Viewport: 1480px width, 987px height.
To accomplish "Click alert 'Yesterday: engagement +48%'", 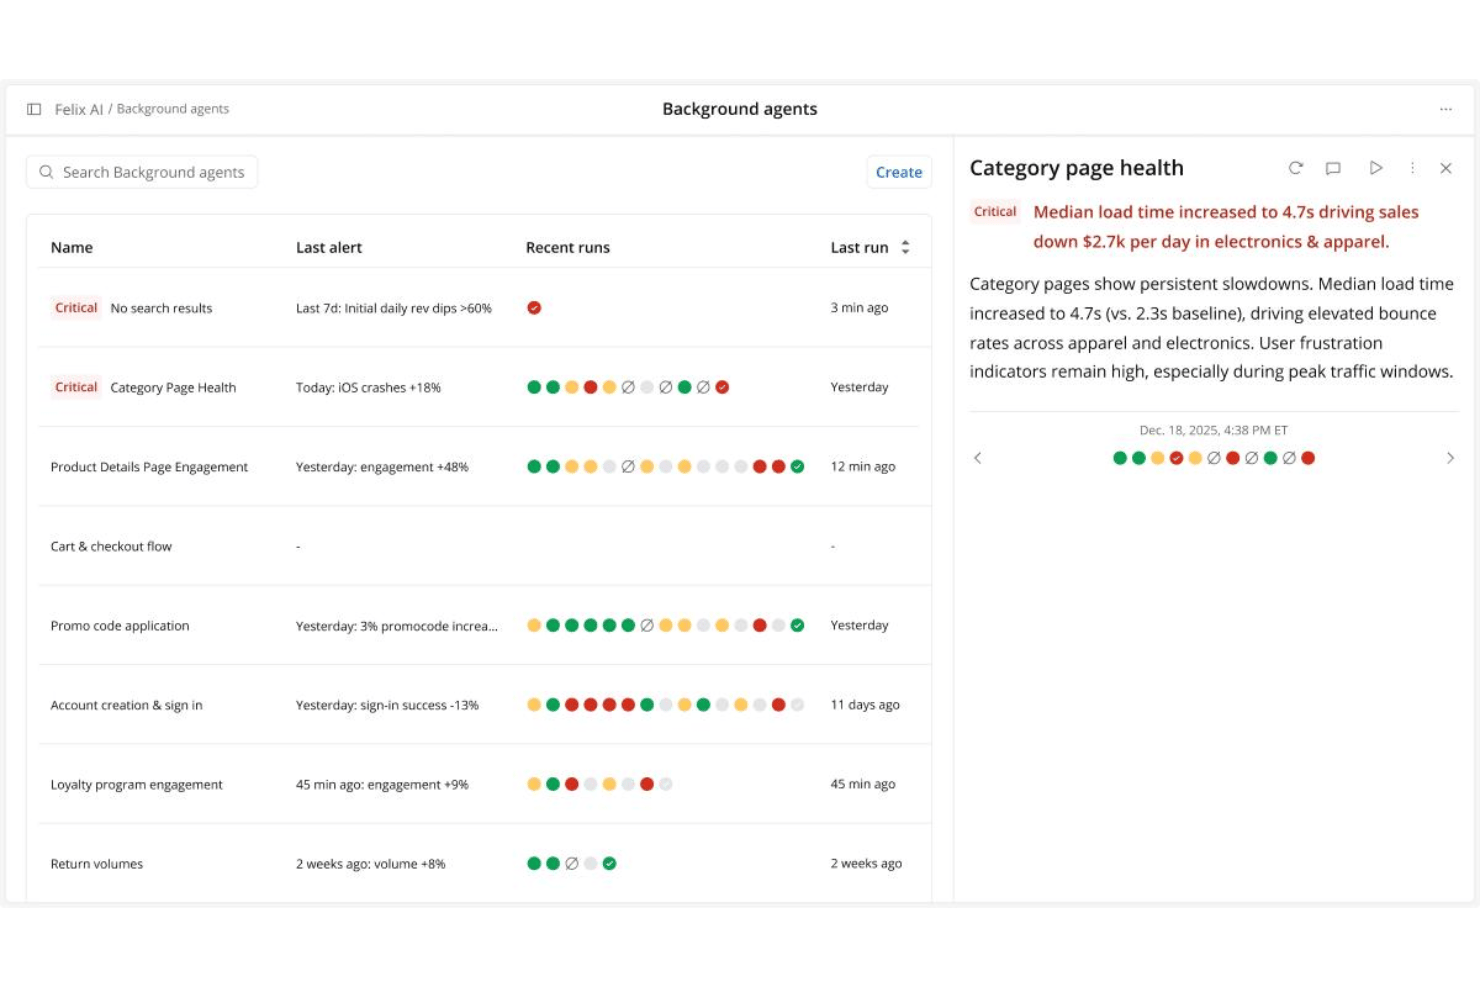I will coord(382,467).
